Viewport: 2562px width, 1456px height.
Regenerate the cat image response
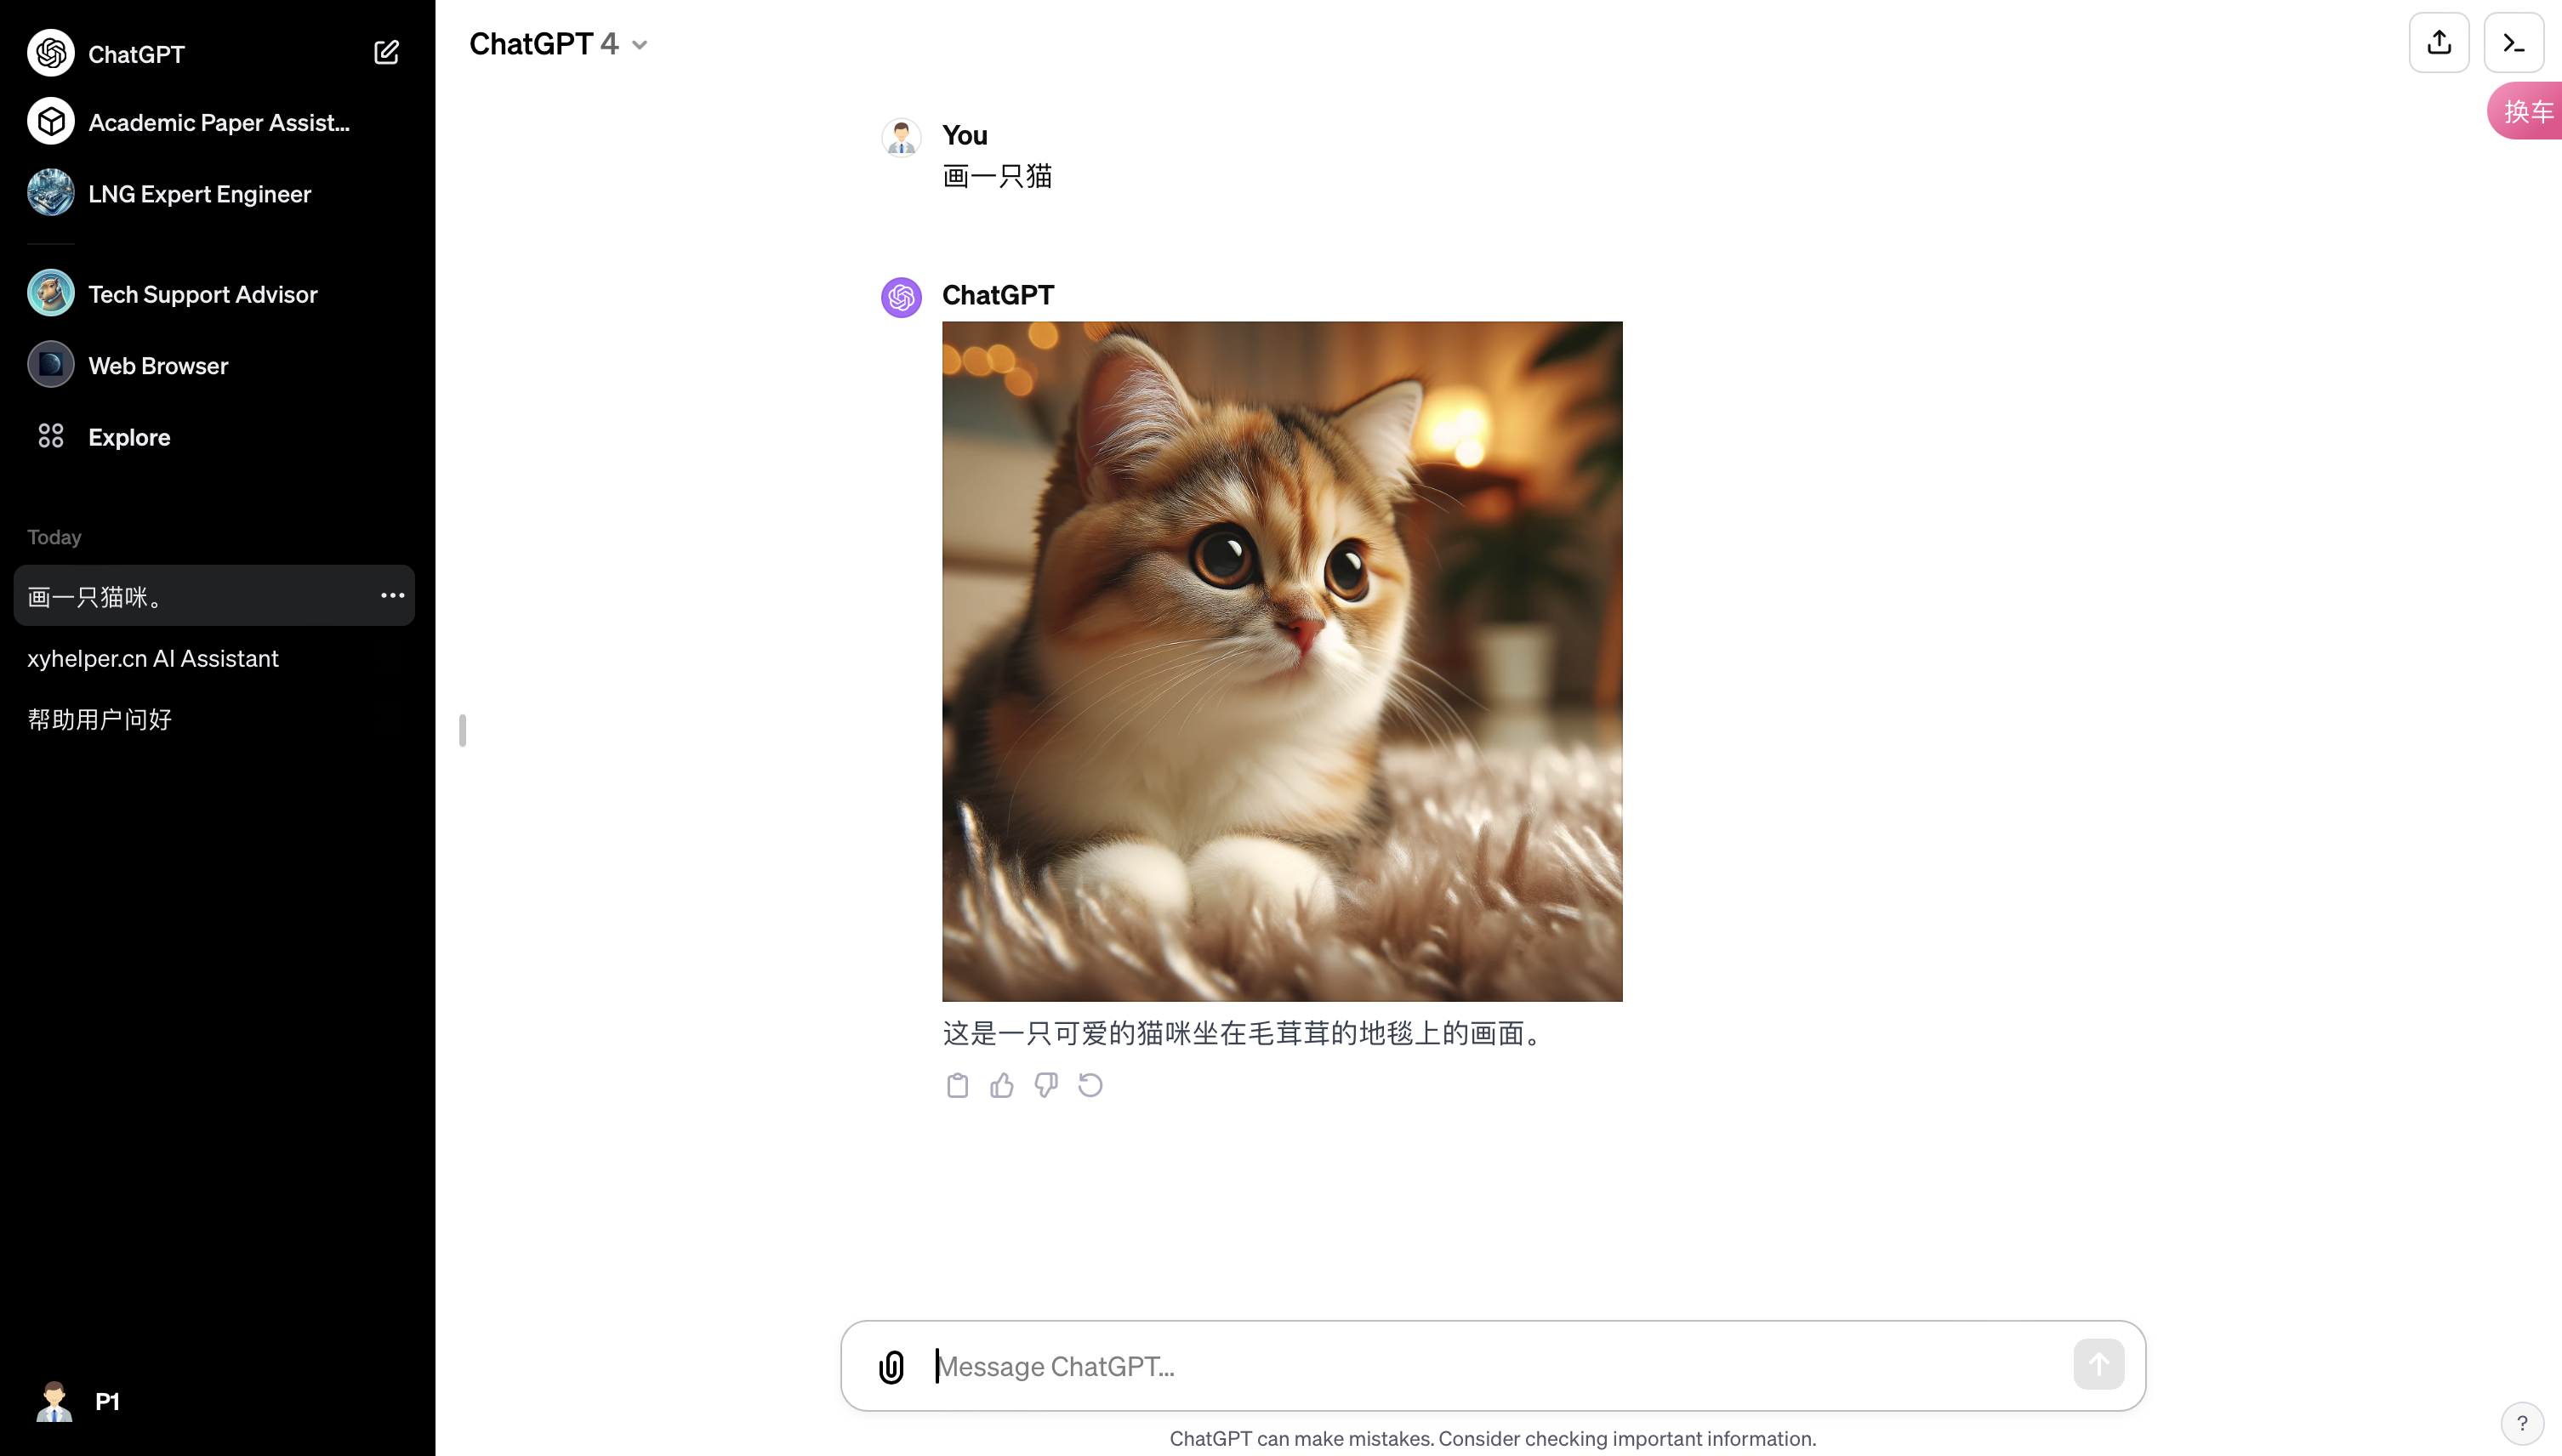(x=1089, y=1085)
